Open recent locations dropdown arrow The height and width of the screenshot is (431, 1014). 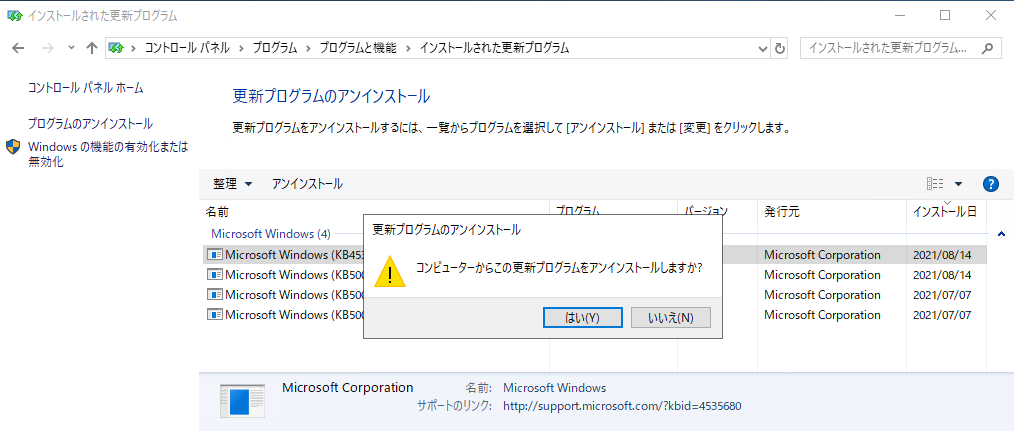point(71,48)
